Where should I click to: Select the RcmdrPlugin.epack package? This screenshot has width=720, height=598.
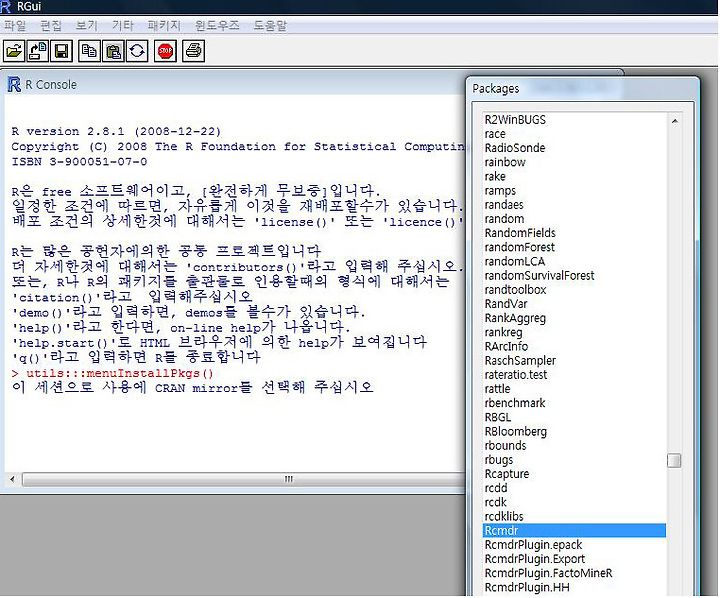pyautogui.click(x=574, y=545)
